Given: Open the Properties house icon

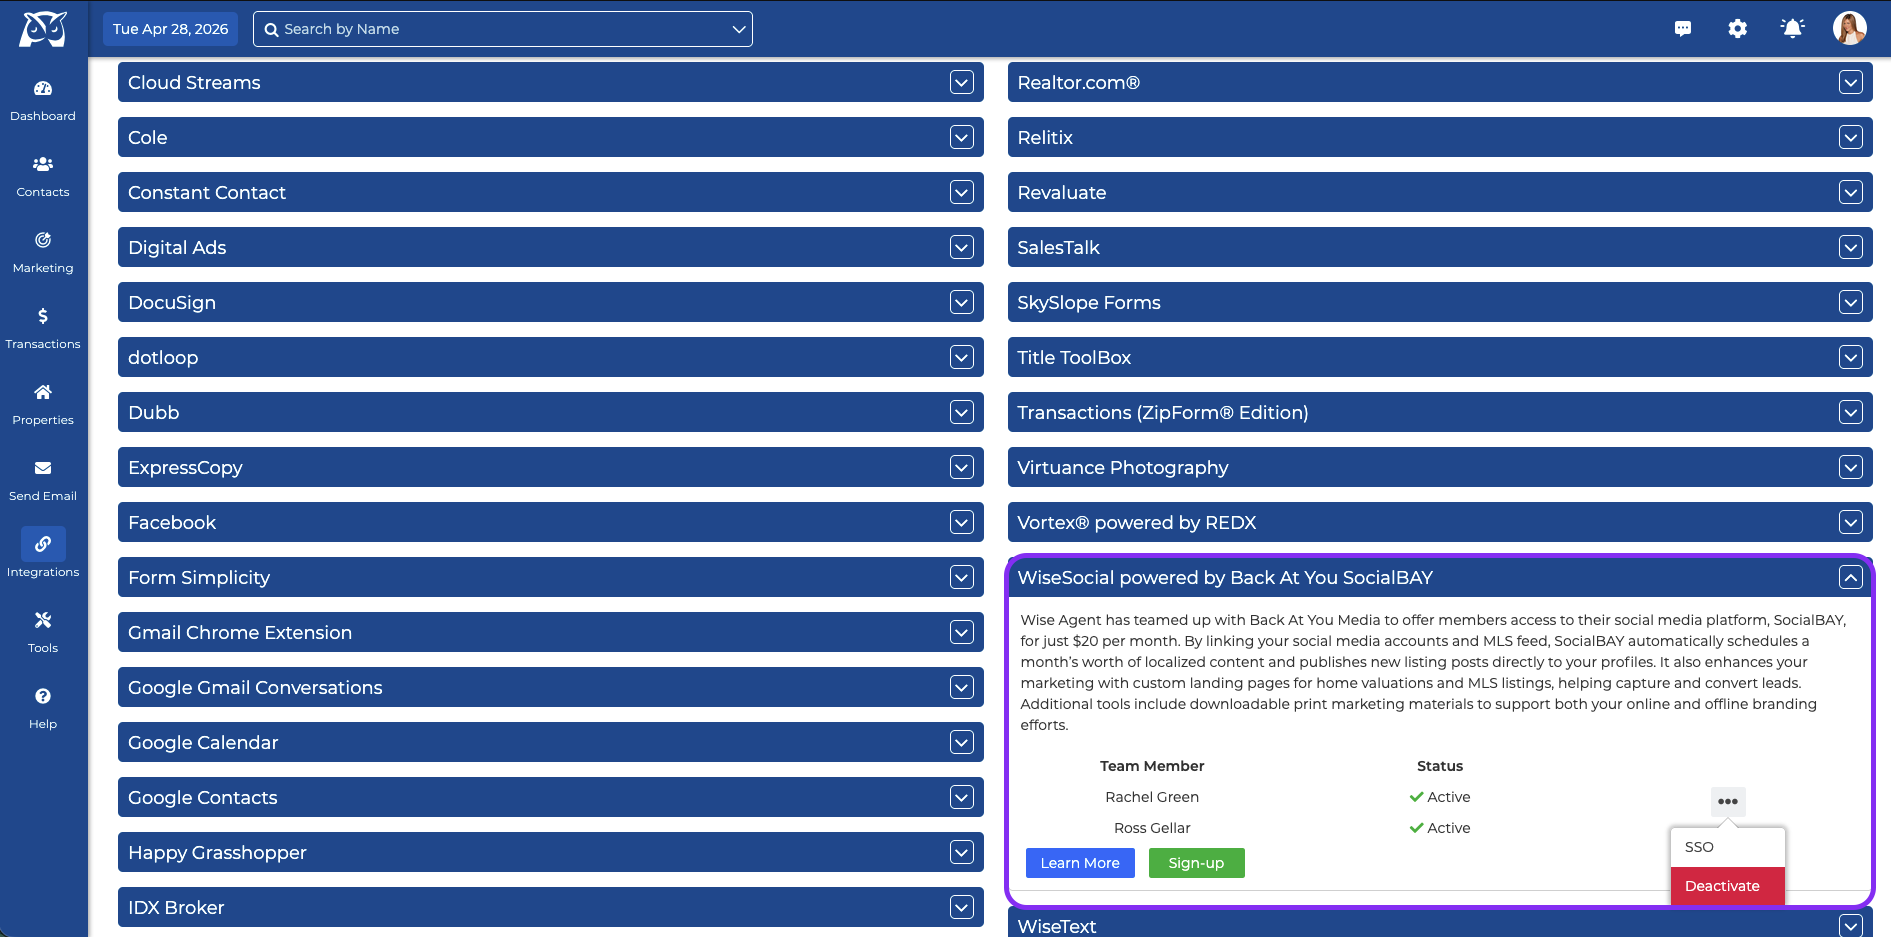Looking at the screenshot, I should [43, 392].
